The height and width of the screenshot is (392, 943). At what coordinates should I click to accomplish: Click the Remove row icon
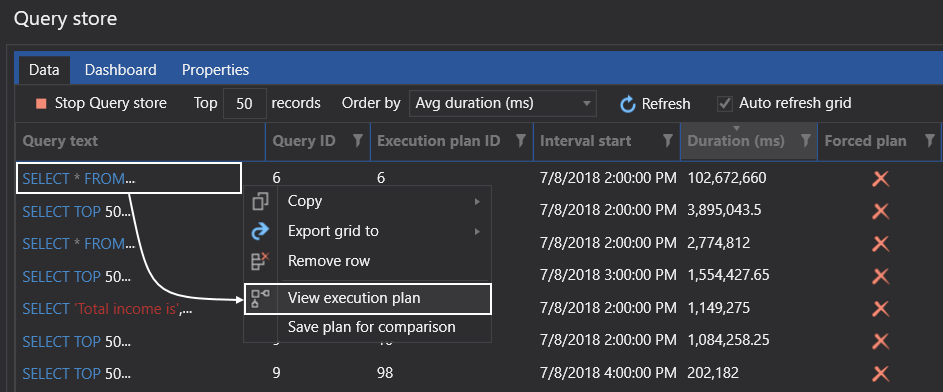point(260,261)
